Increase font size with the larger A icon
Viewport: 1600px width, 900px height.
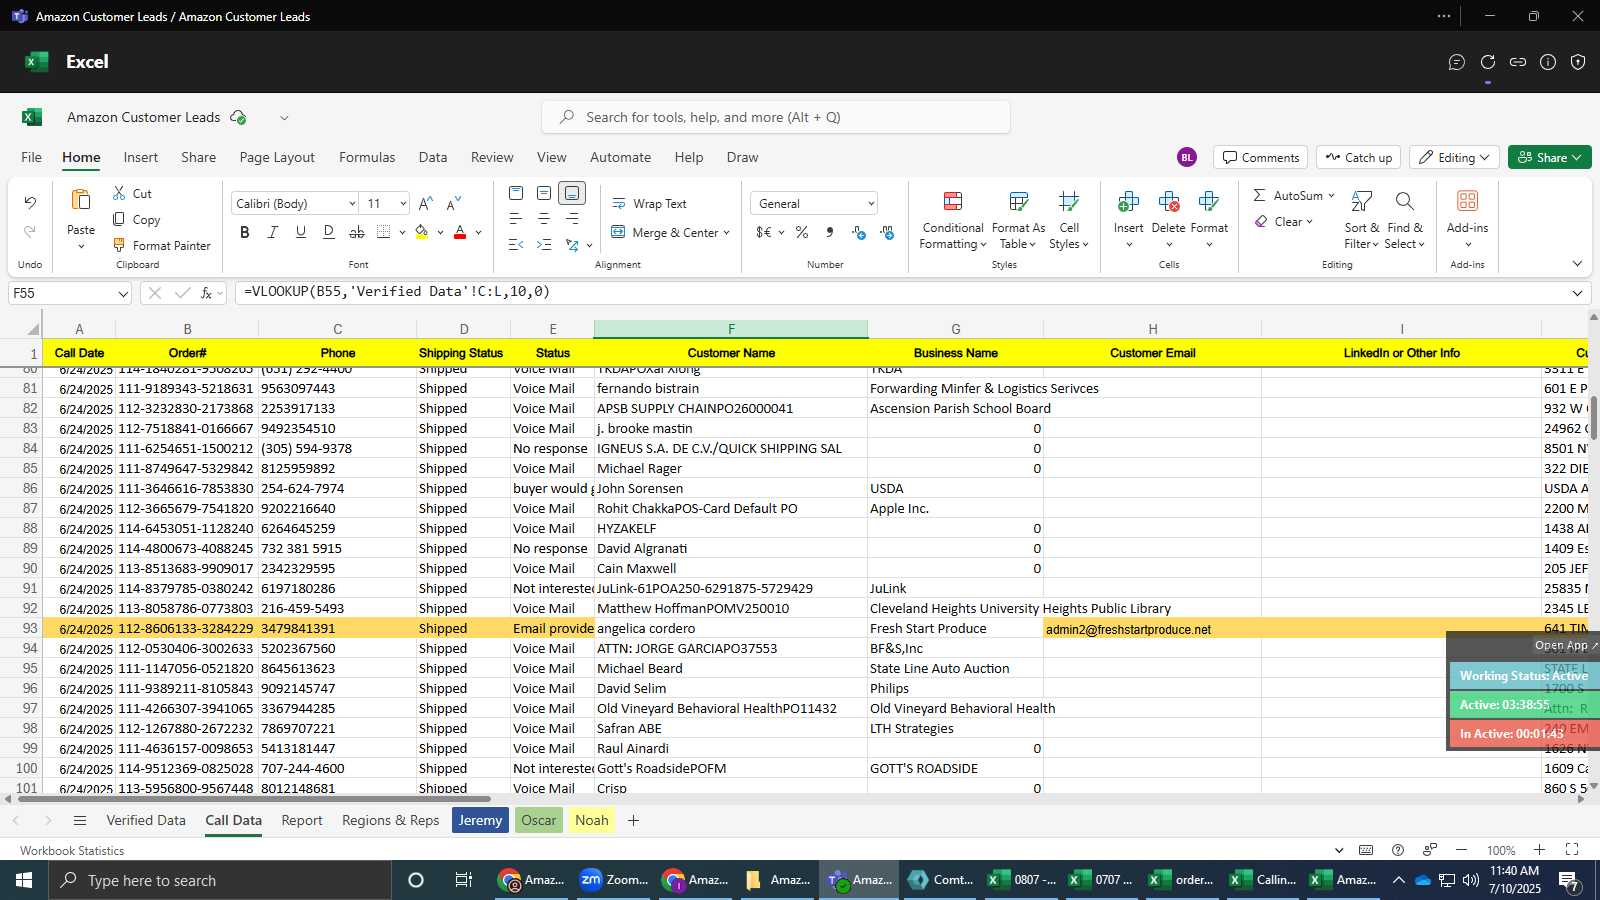426,203
